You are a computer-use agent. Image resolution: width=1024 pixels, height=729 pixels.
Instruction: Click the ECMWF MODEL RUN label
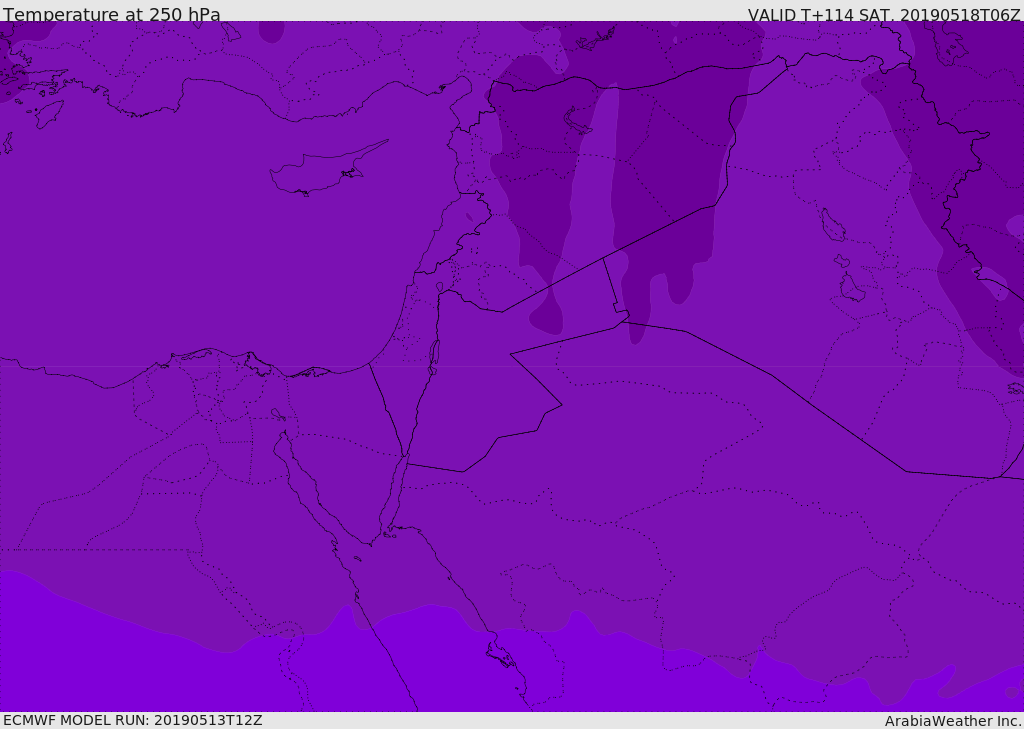click(x=133, y=720)
